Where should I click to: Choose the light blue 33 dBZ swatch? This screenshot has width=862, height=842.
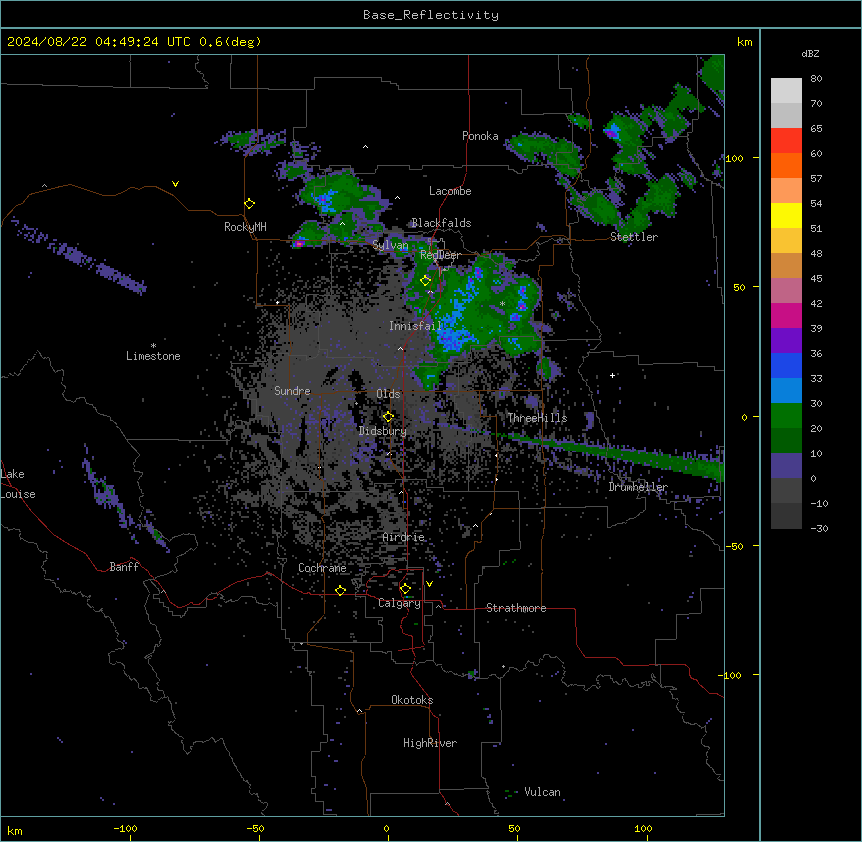pyautogui.click(x=786, y=391)
